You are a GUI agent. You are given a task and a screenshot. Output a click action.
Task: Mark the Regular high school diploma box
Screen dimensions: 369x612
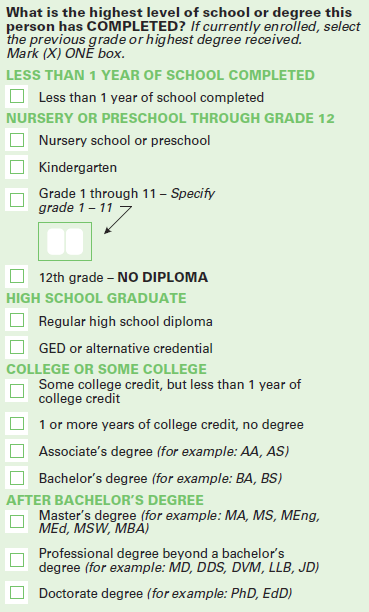17,320
